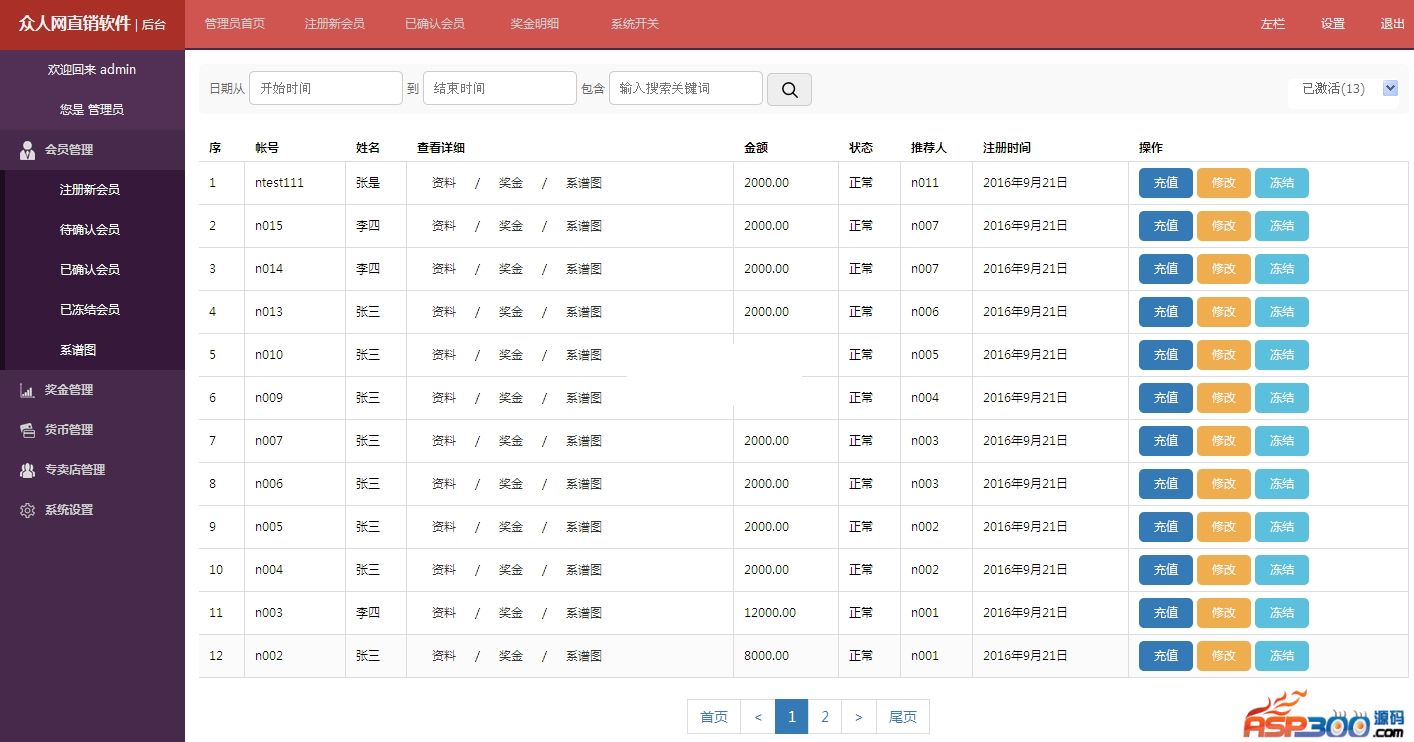This screenshot has height=742, width=1414.
Task: Open 系统设置 gear section
Action: pyautogui.click(x=68, y=510)
